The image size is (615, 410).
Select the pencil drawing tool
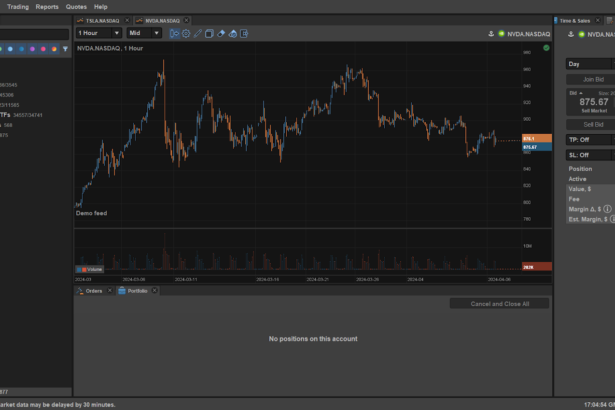(197, 33)
